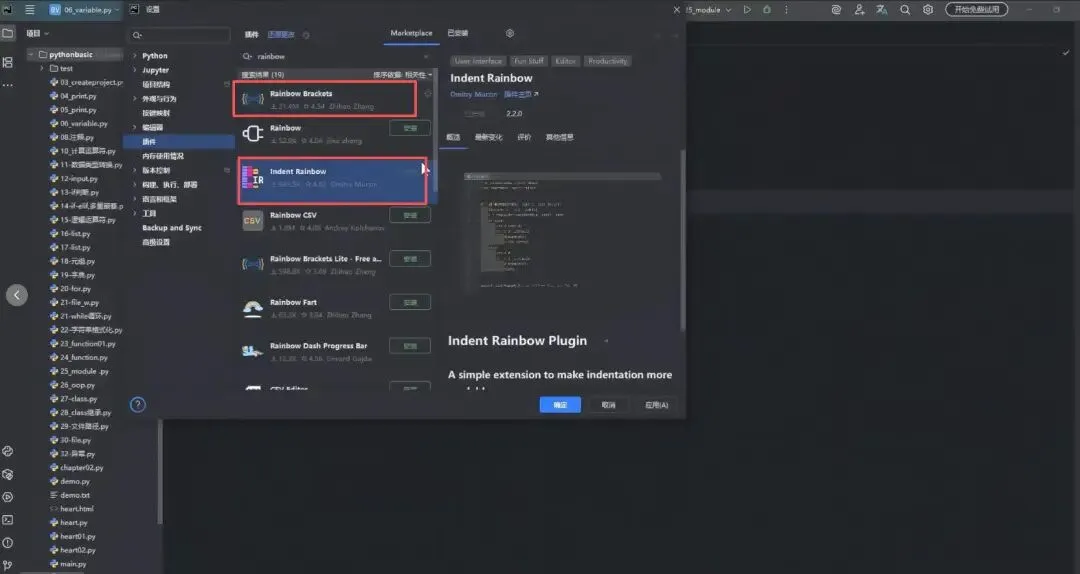Open the 概览 detail tab
This screenshot has height=574, width=1080.
pos(453,137)
